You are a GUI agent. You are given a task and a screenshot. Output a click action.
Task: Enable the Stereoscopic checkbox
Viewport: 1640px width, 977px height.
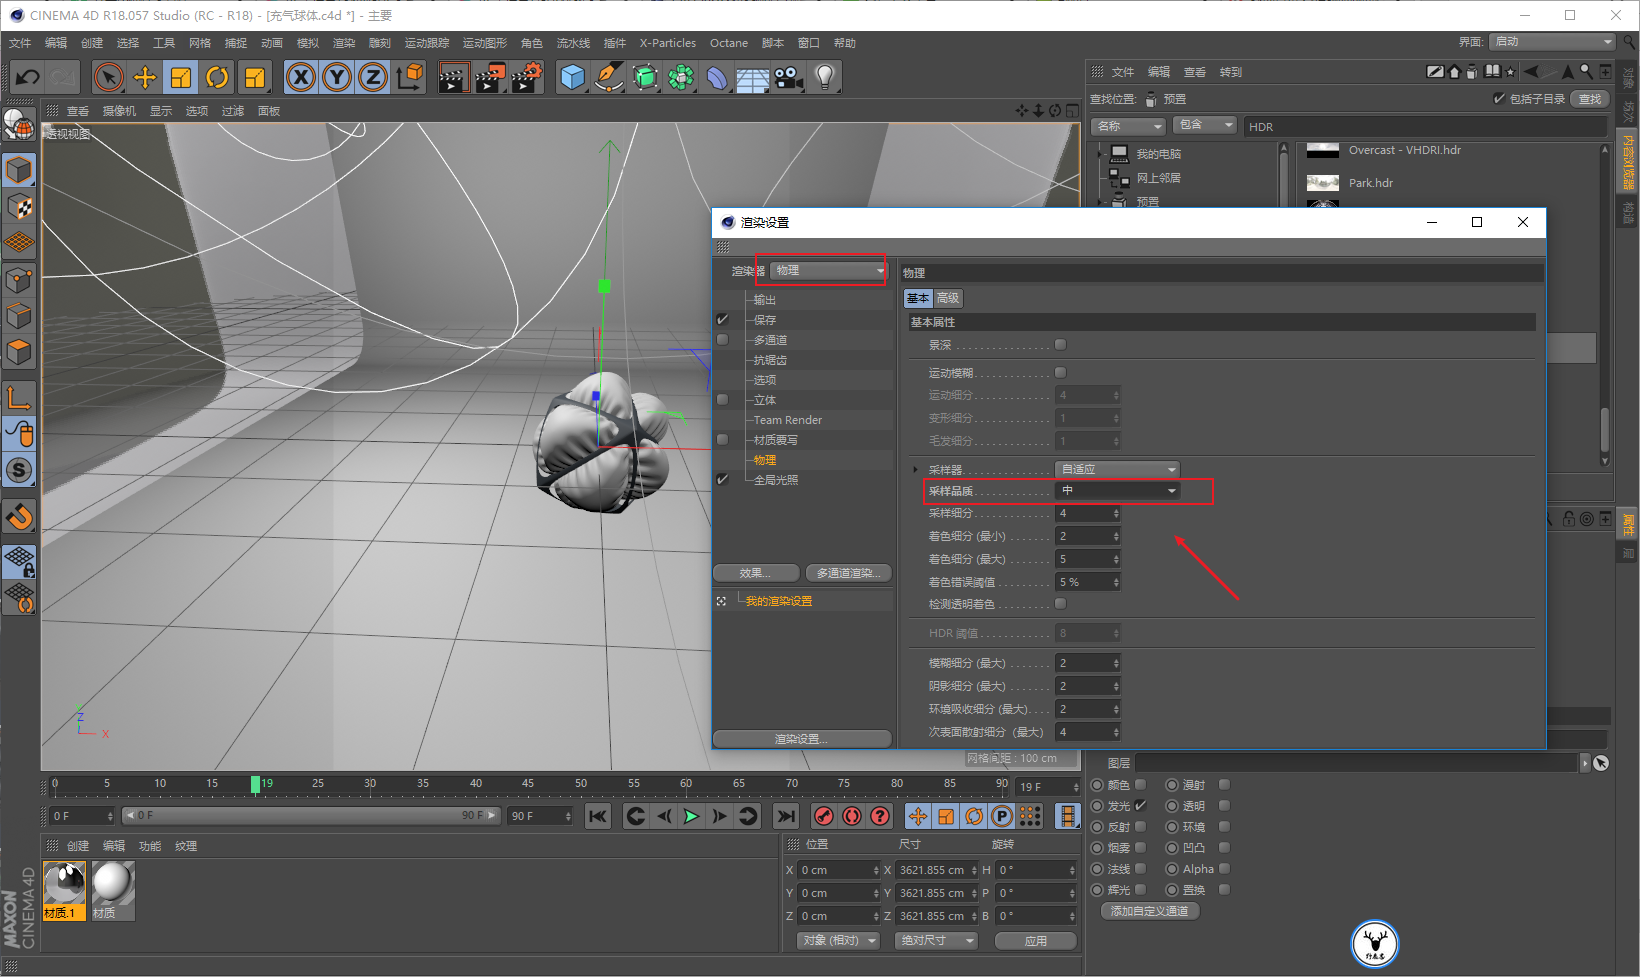pyautogui.click(x=723, y=400)
